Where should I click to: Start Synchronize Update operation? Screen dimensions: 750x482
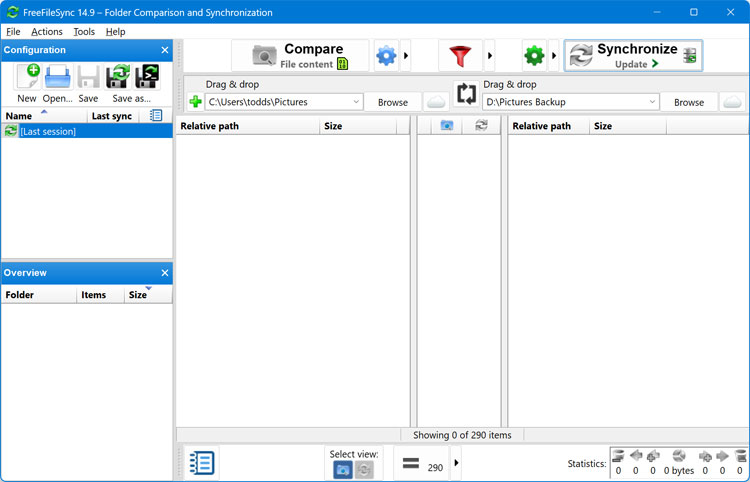point(633,55)
